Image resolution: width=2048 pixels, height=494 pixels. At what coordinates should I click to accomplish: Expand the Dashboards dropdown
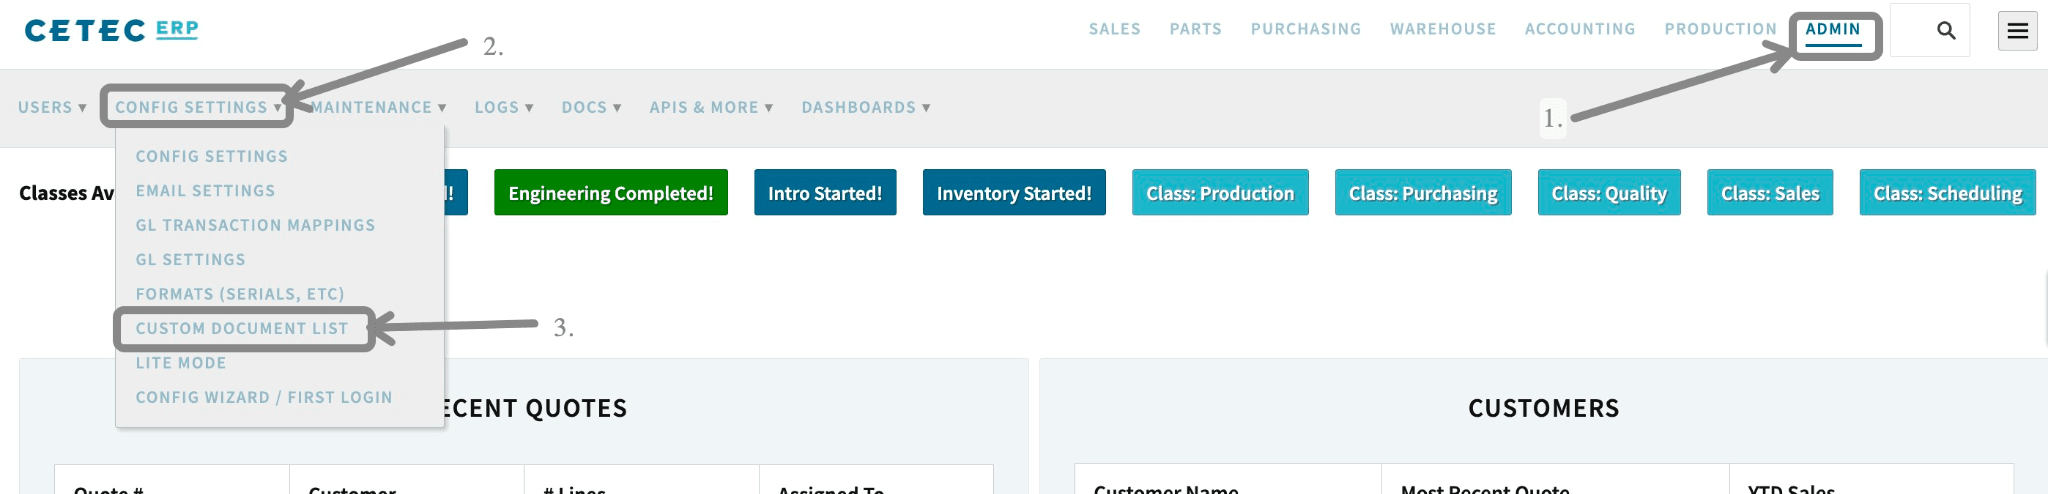(x=866, y=107)
